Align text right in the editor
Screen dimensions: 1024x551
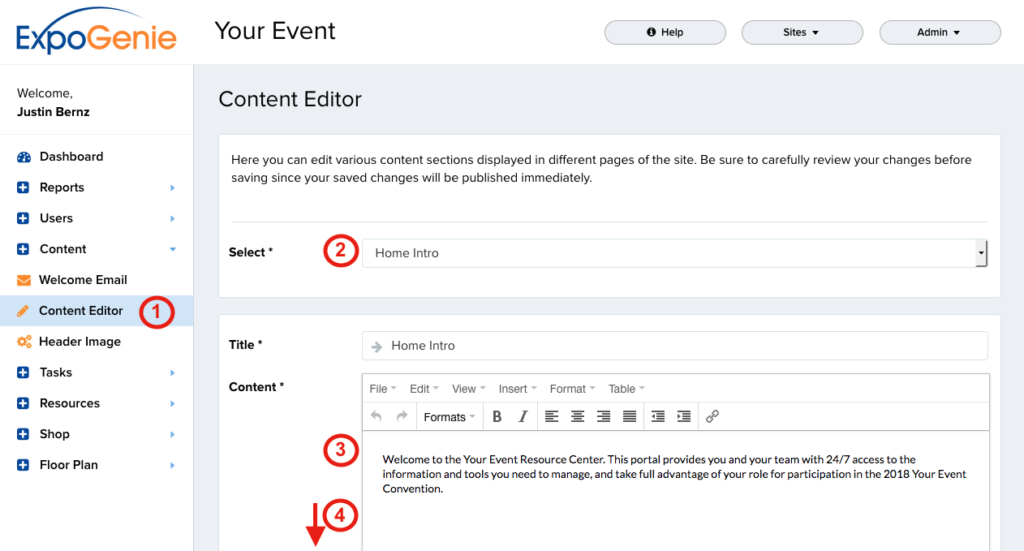pyautogui.click(x=603, y=417)
